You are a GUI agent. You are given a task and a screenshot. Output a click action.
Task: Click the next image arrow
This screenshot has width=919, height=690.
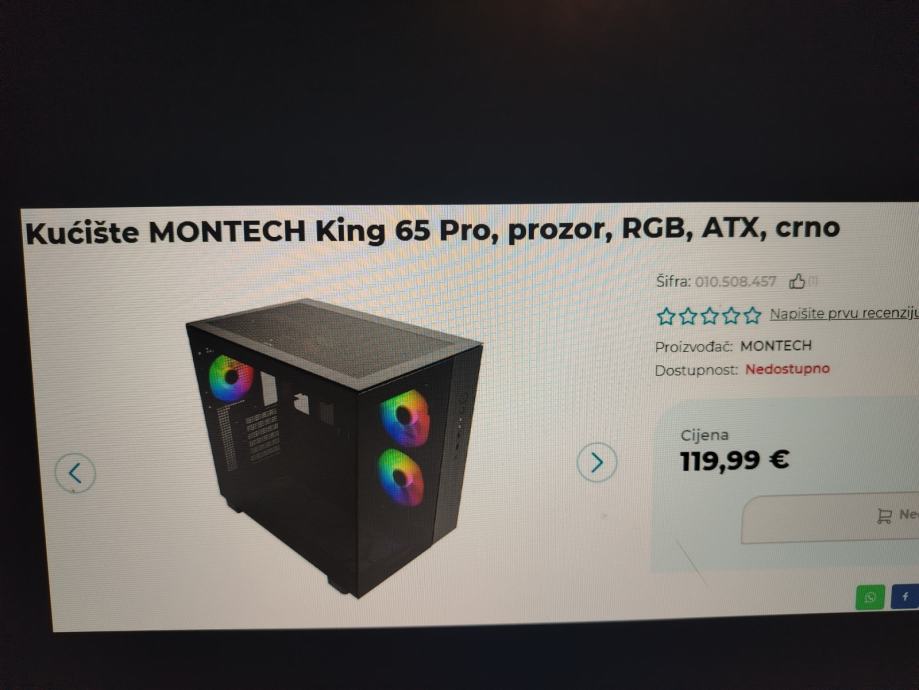[x=597, y=462]
